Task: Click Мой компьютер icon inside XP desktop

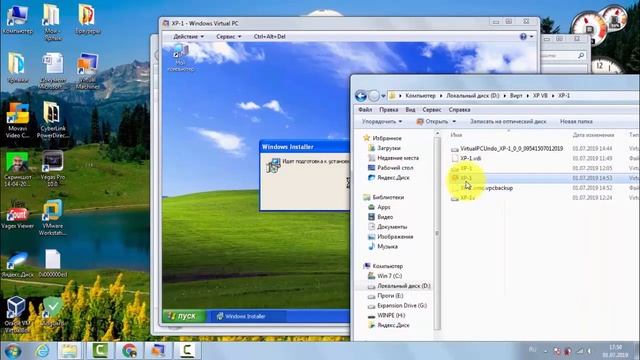Action: click(180, 58)
